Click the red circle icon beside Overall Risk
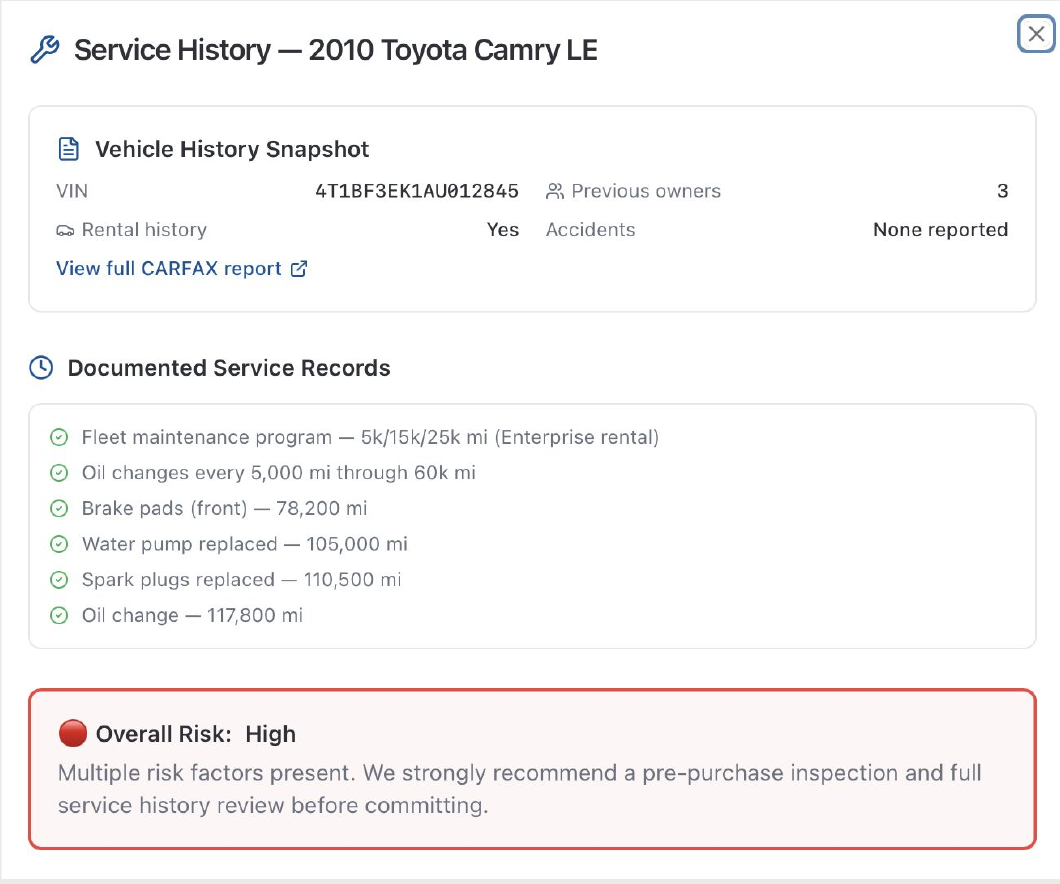The width and height of the screenshot is (1060, 884). tap(72, 733)
